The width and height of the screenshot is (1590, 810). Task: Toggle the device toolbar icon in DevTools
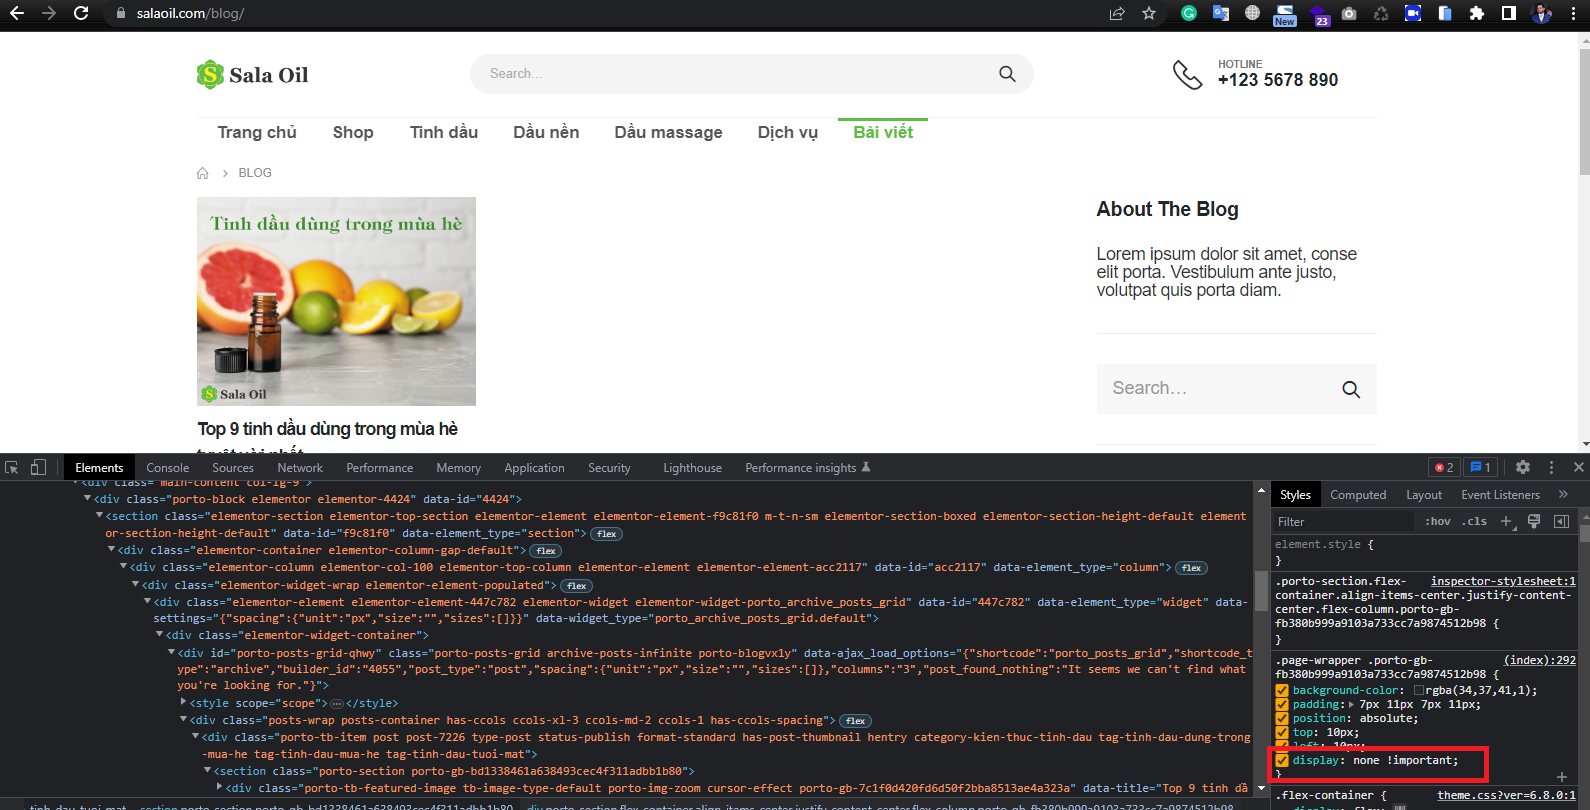(38, 467)
